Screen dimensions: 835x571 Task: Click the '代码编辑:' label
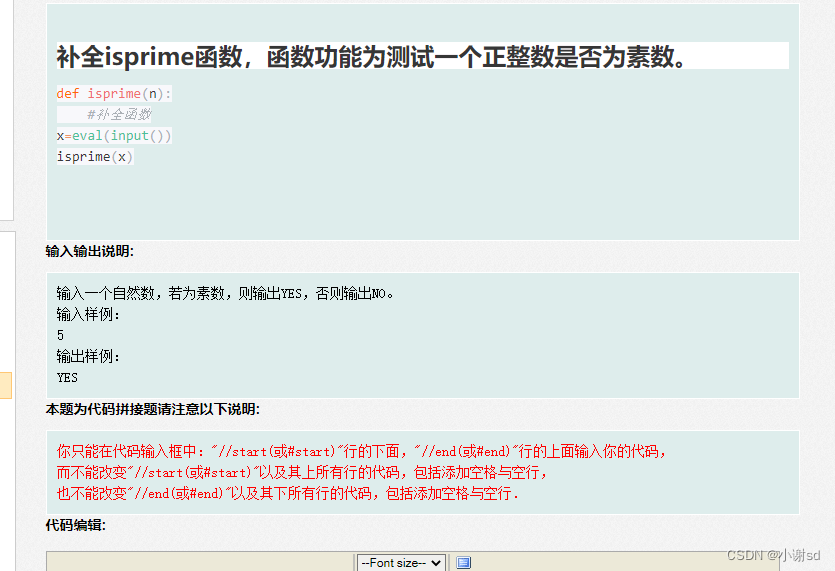coord(76,525)
